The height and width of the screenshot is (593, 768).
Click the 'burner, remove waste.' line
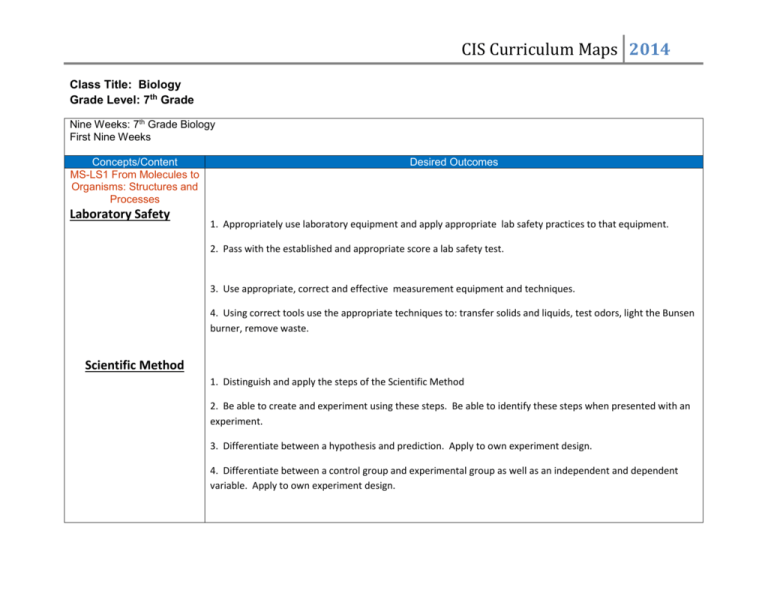260,329
